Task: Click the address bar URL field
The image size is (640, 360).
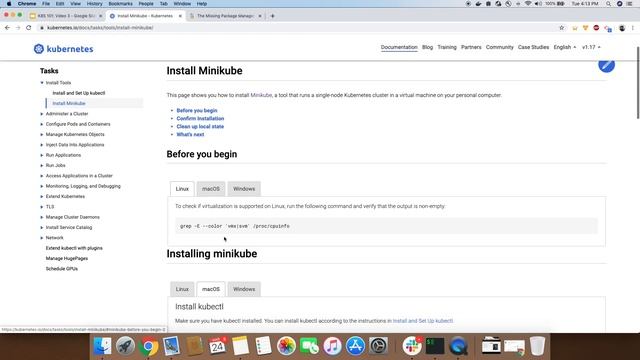Action: point(298,28)
